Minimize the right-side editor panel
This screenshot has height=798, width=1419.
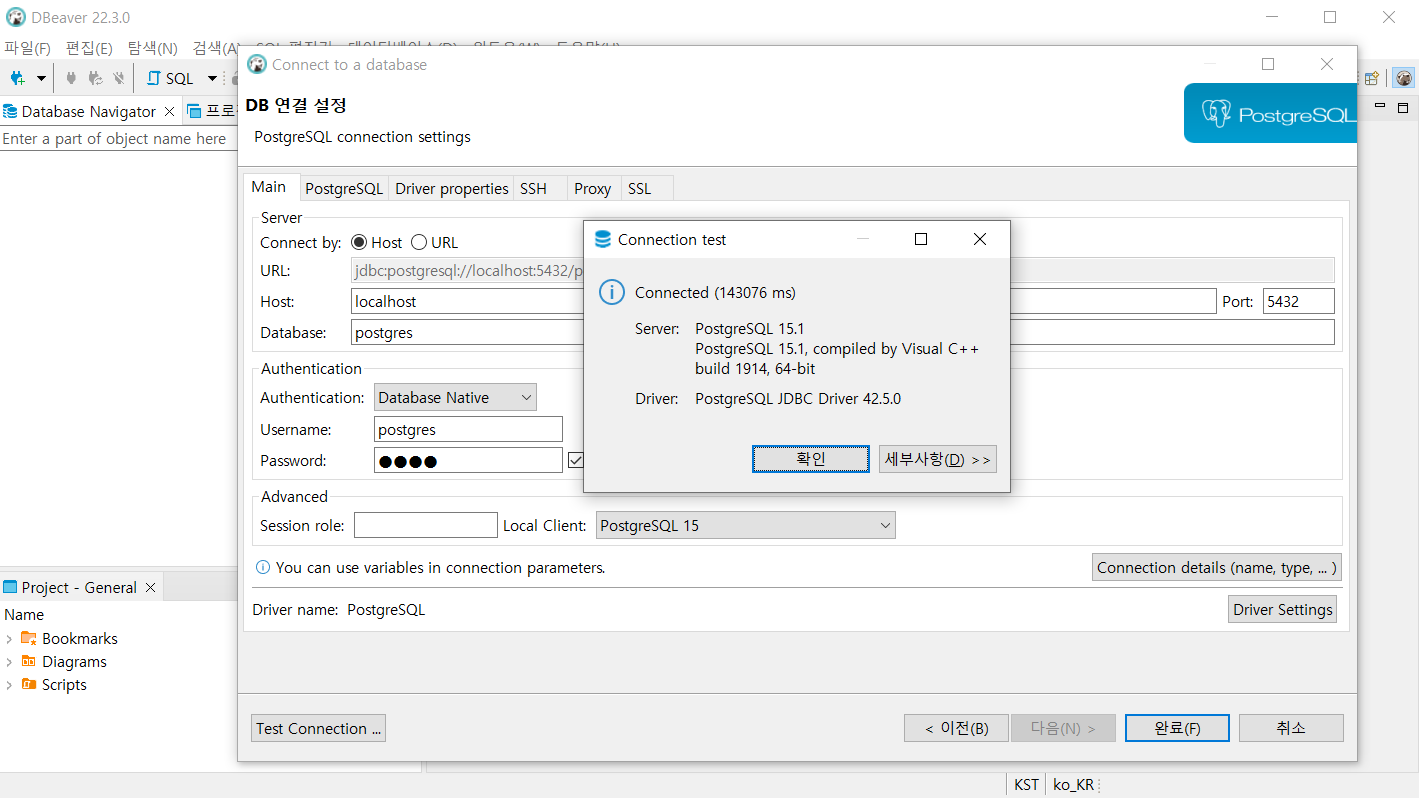1380,106
